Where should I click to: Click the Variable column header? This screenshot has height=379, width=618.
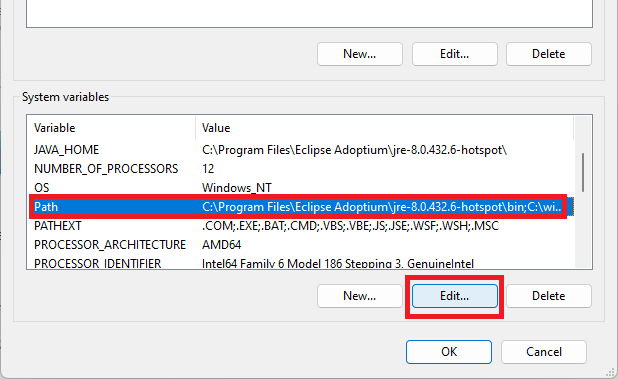[111, 128]
